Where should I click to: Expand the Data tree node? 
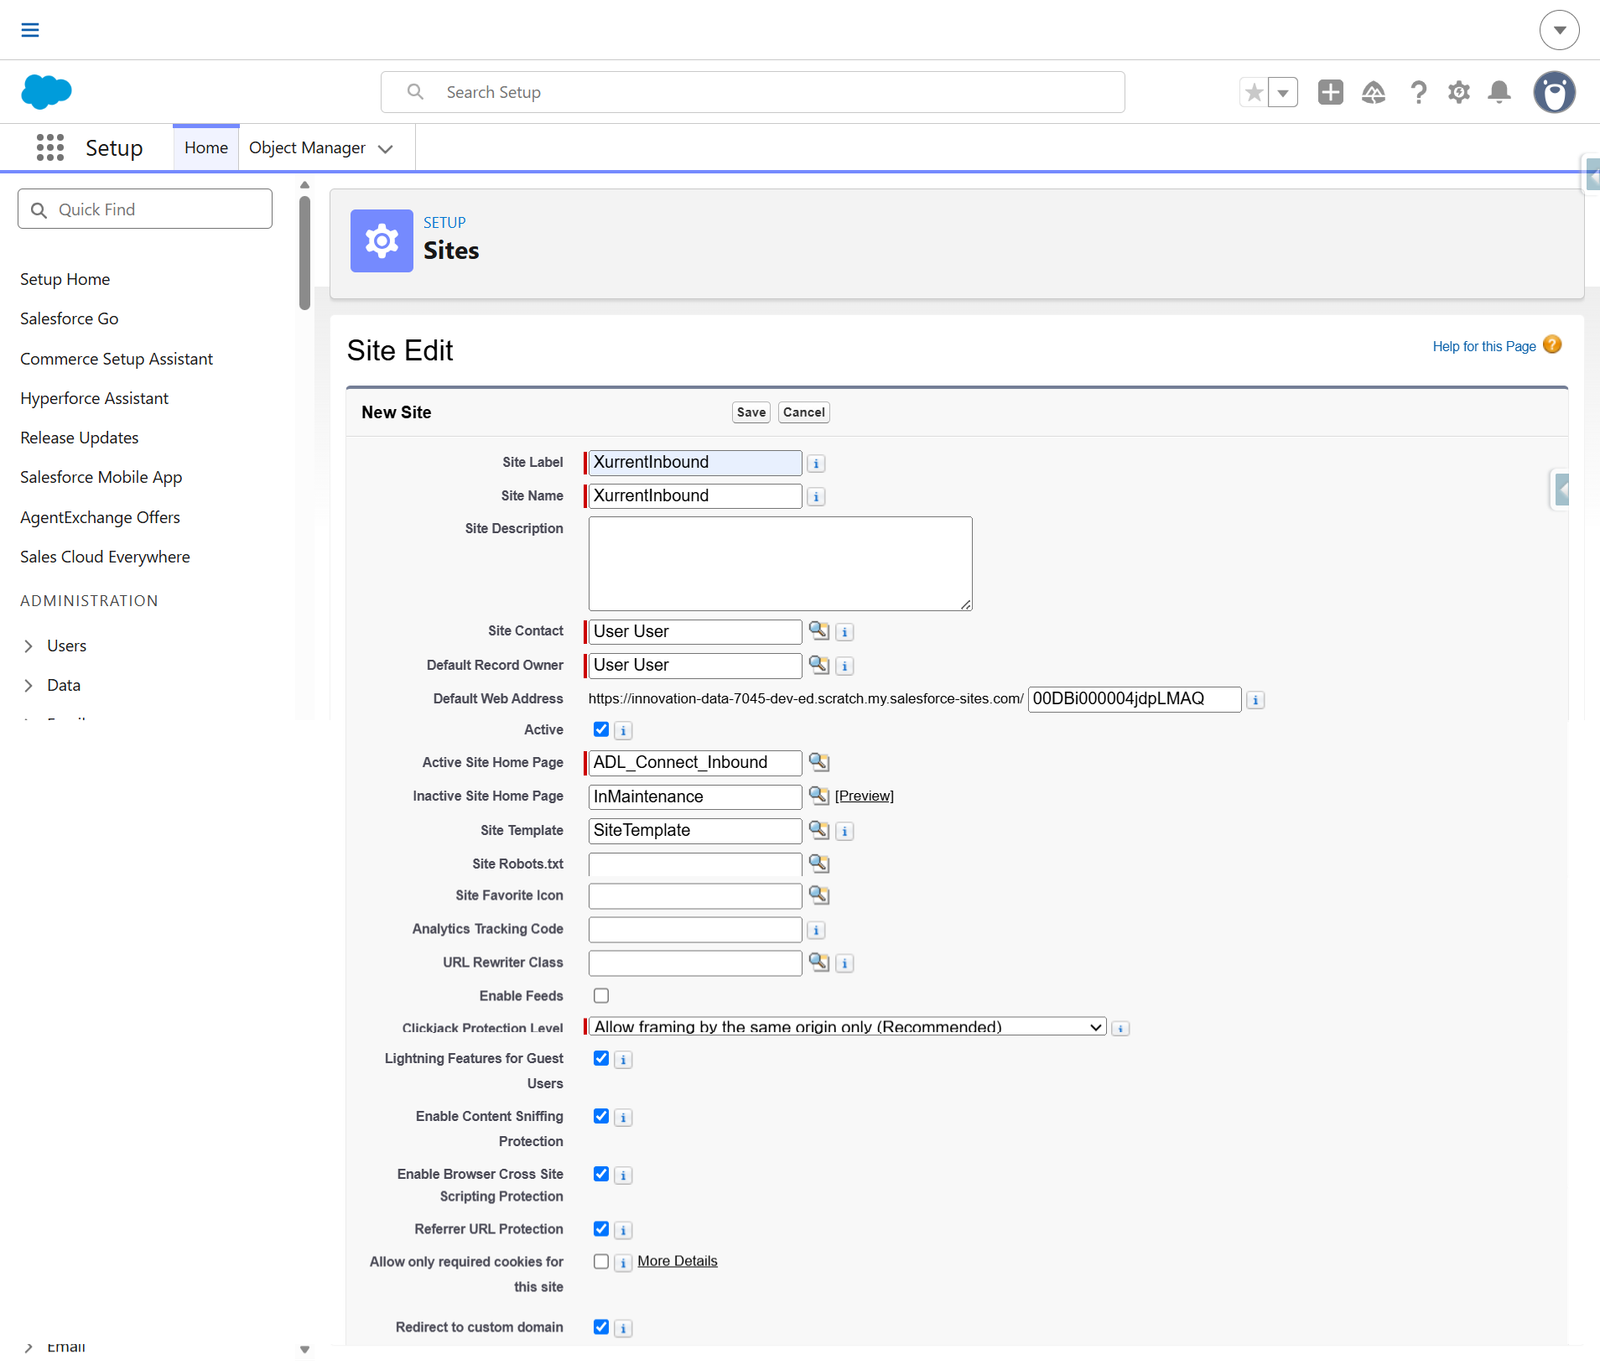(28, 685)
